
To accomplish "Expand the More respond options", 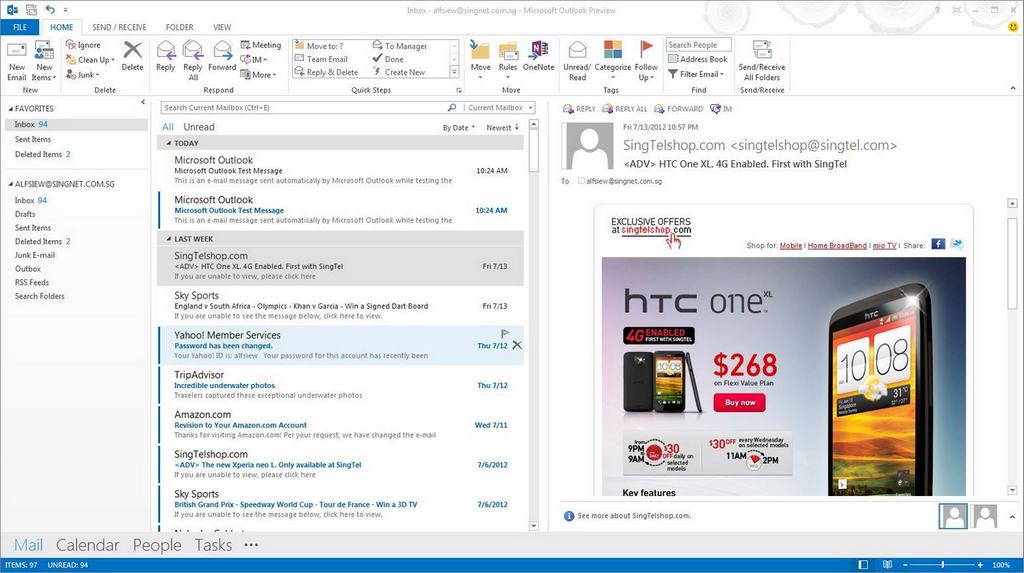I will point(259,74).
